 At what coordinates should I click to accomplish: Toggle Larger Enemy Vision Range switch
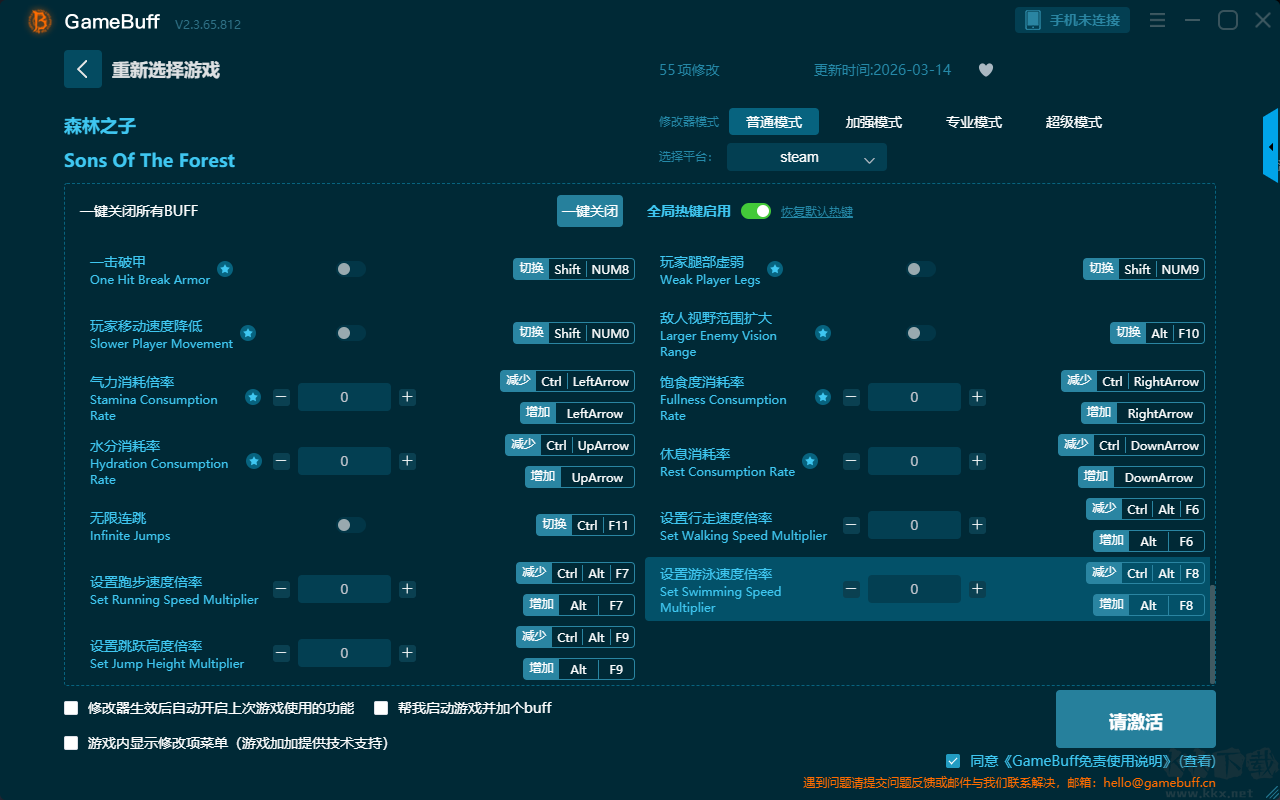[x=920, y=333]
